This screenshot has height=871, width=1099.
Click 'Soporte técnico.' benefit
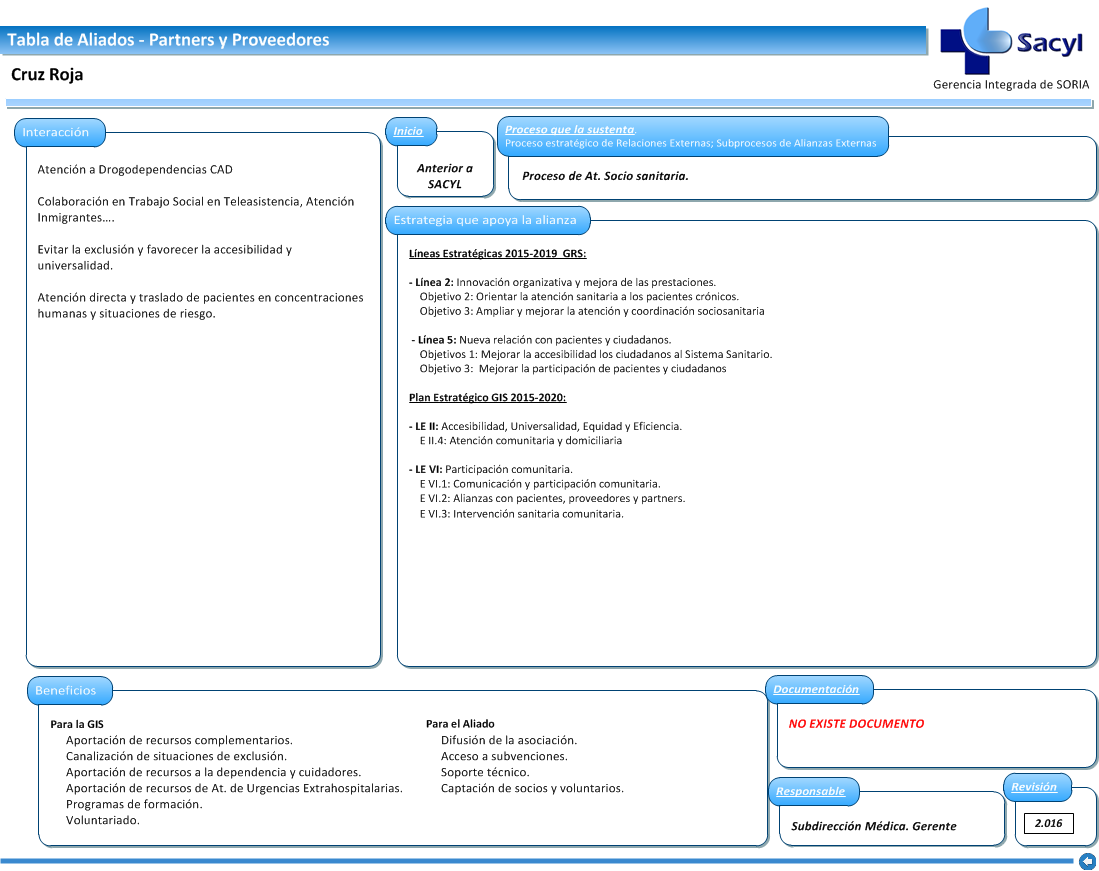[x=485, y=773]
